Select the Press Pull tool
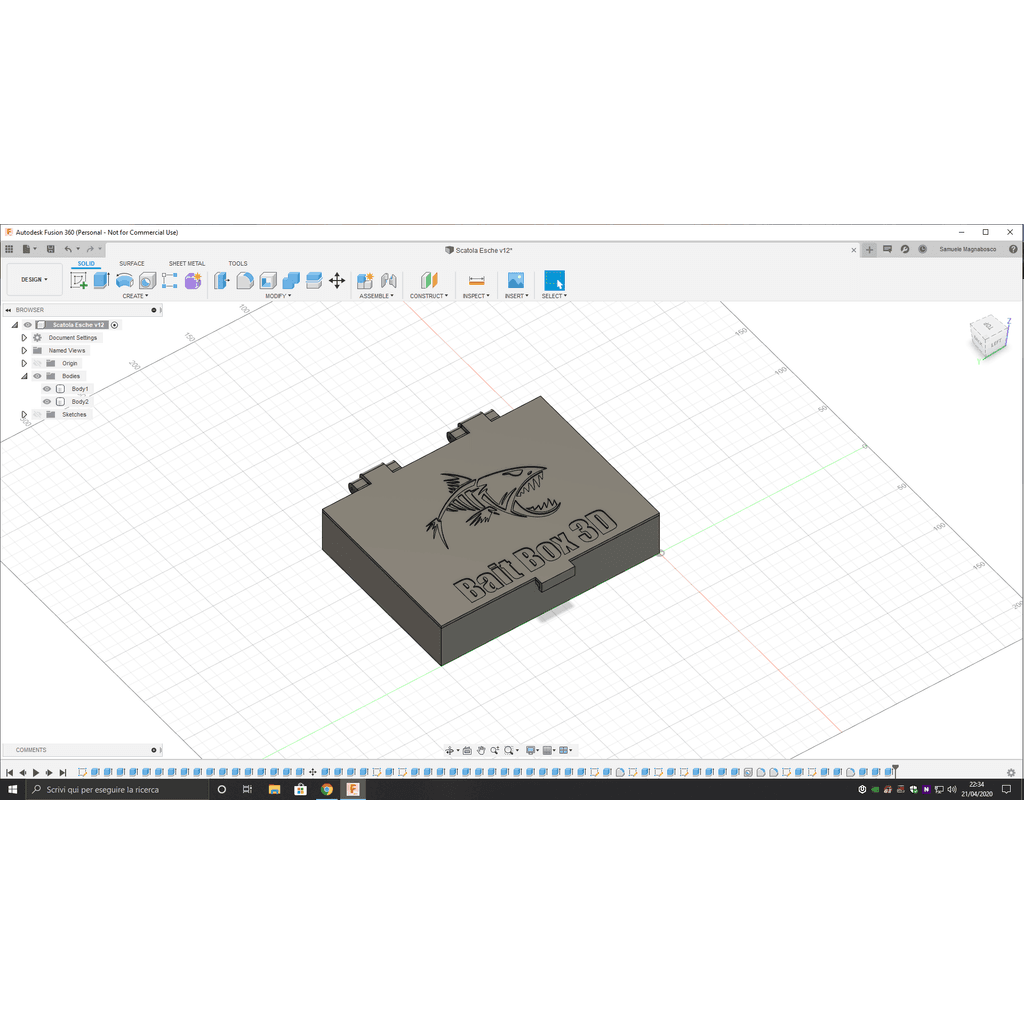 (222, 281)
